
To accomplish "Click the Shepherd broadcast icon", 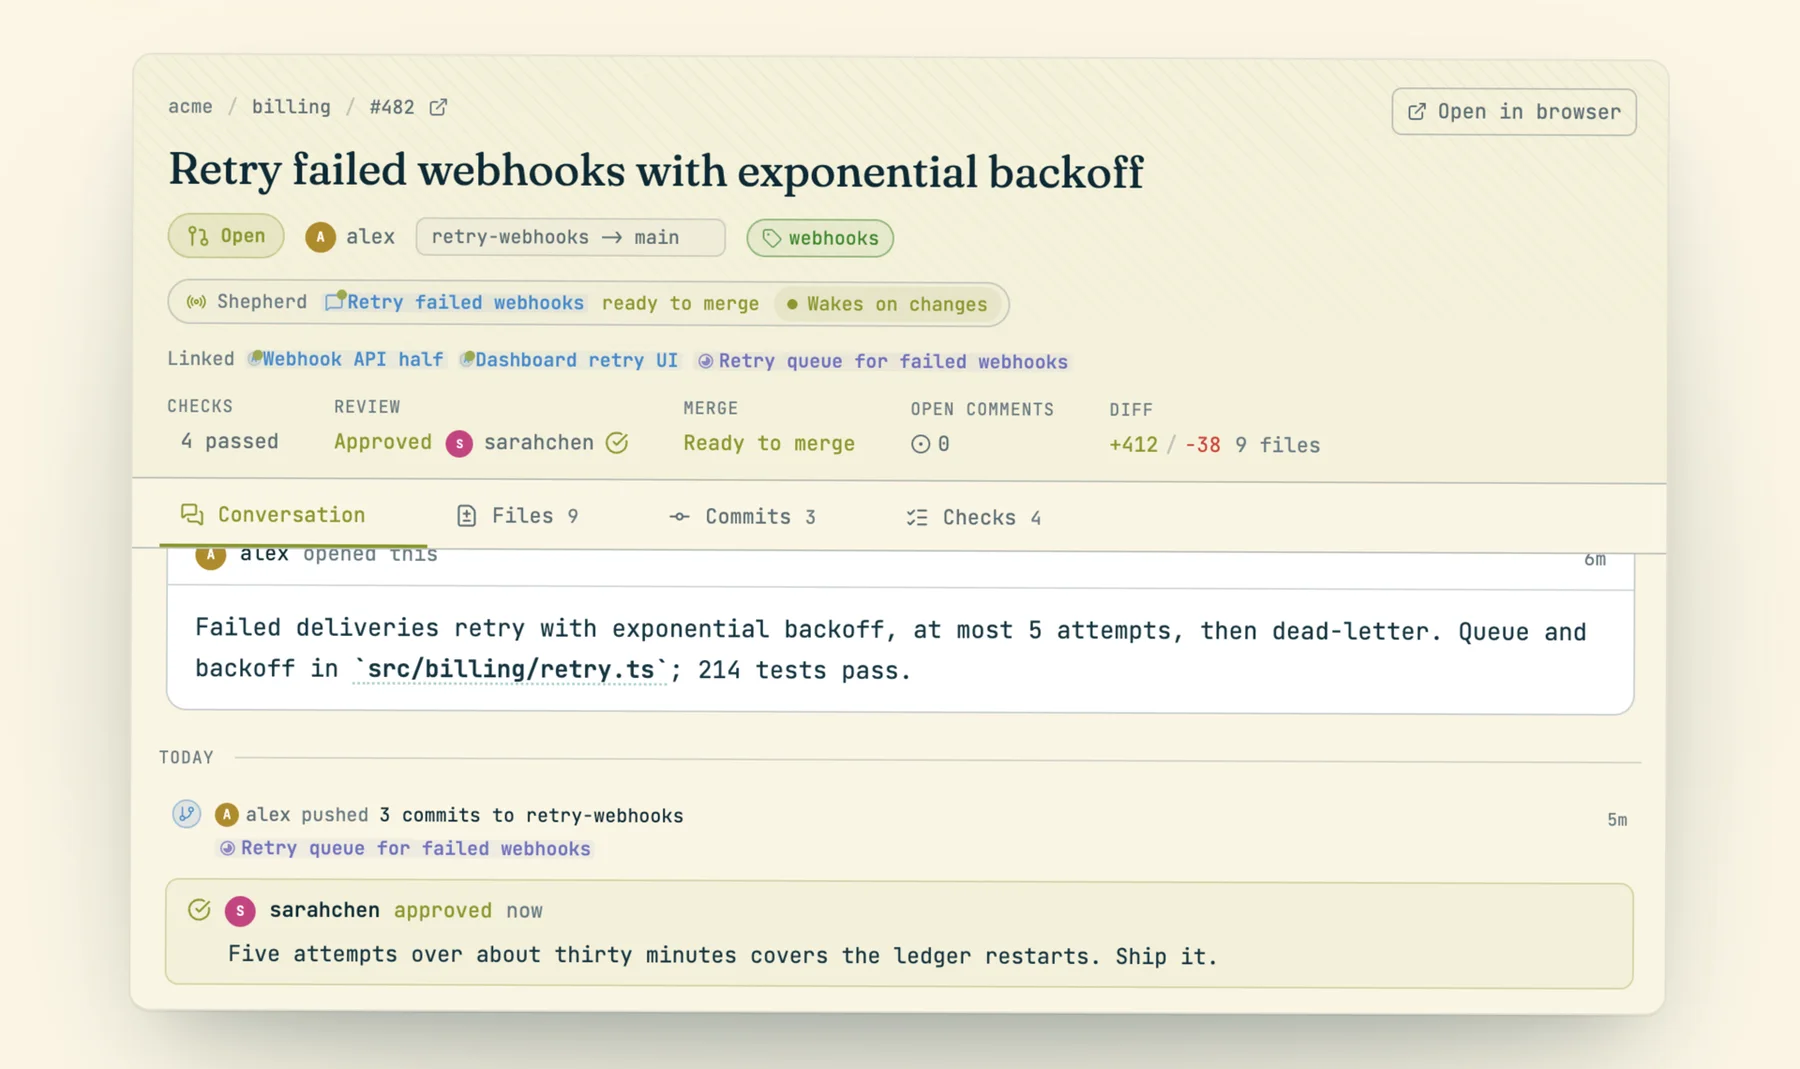I will (197, 302).
